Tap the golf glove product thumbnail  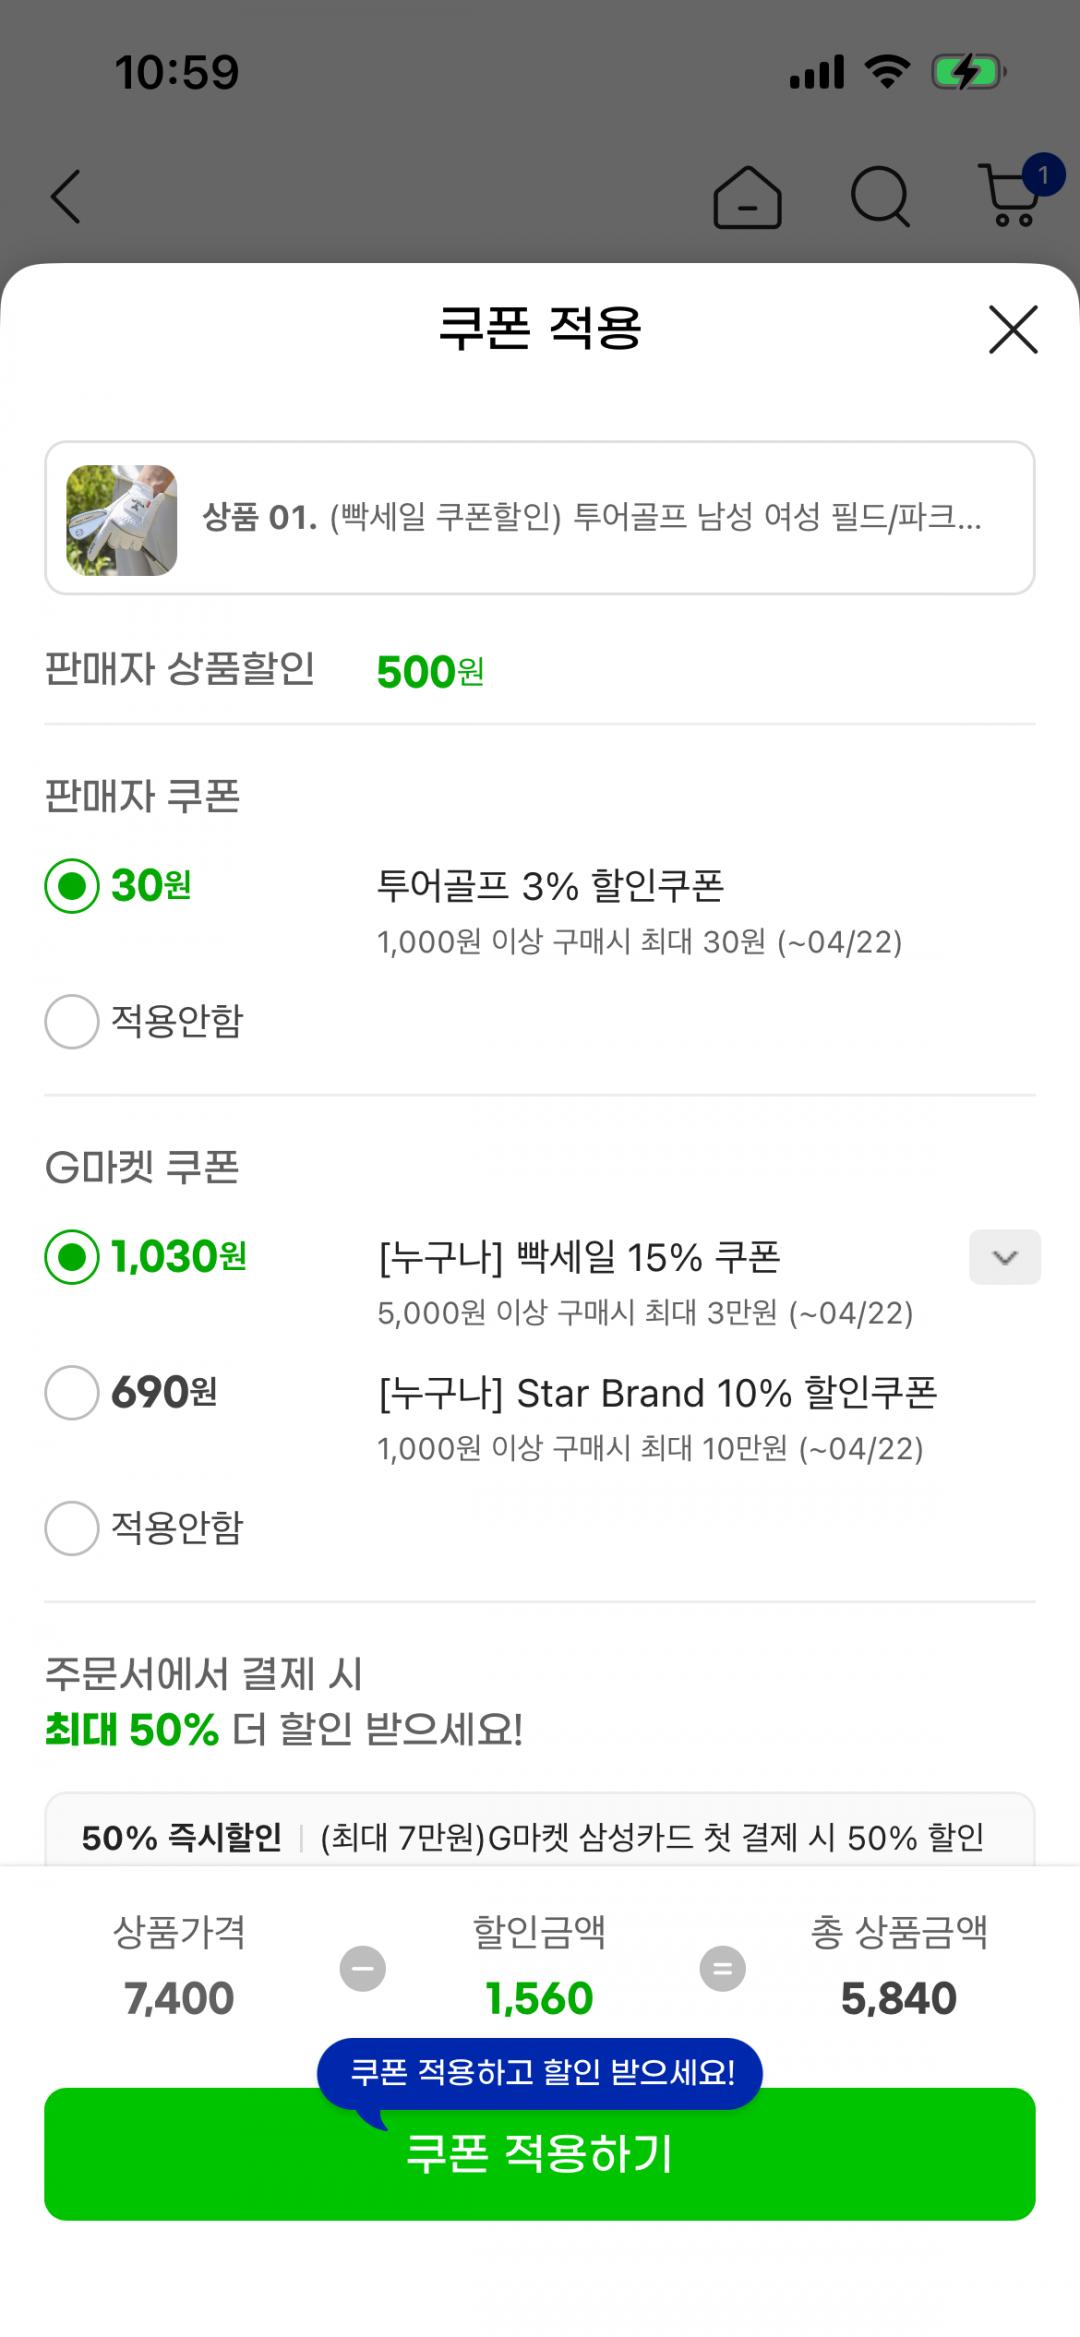pyautogui.click(x=122, y=520)
